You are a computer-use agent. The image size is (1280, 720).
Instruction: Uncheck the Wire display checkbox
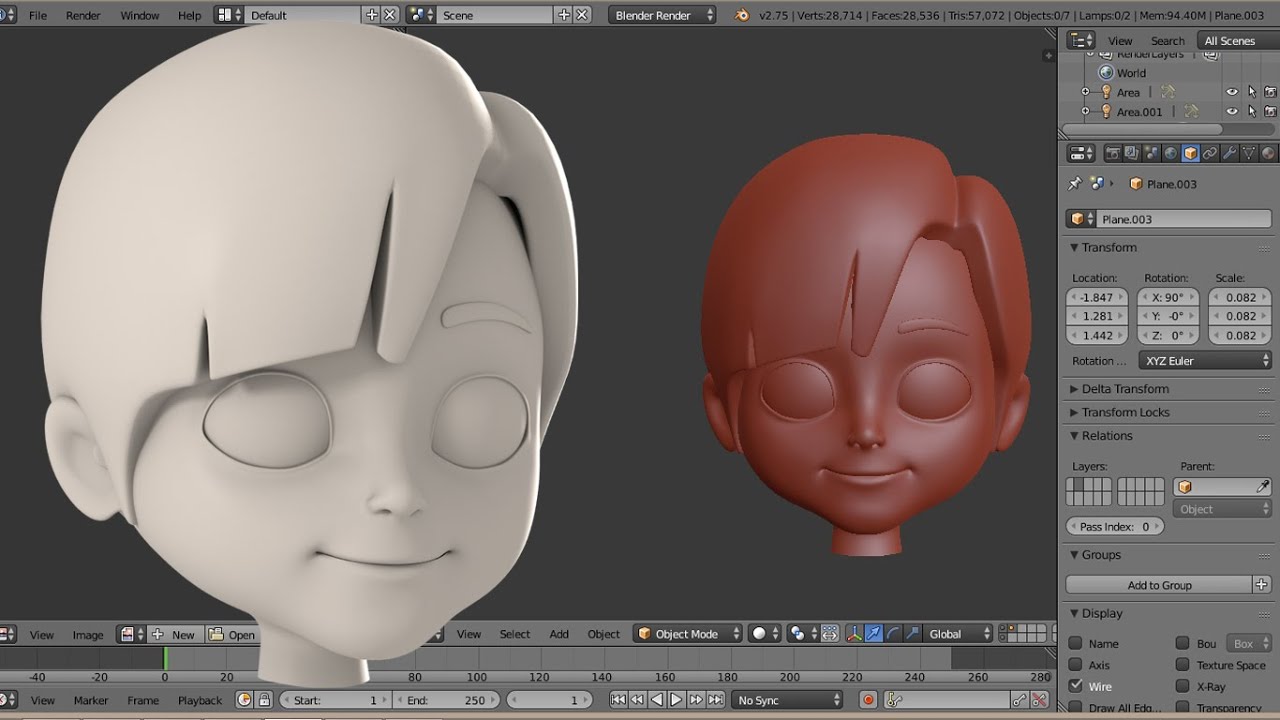1076,687
